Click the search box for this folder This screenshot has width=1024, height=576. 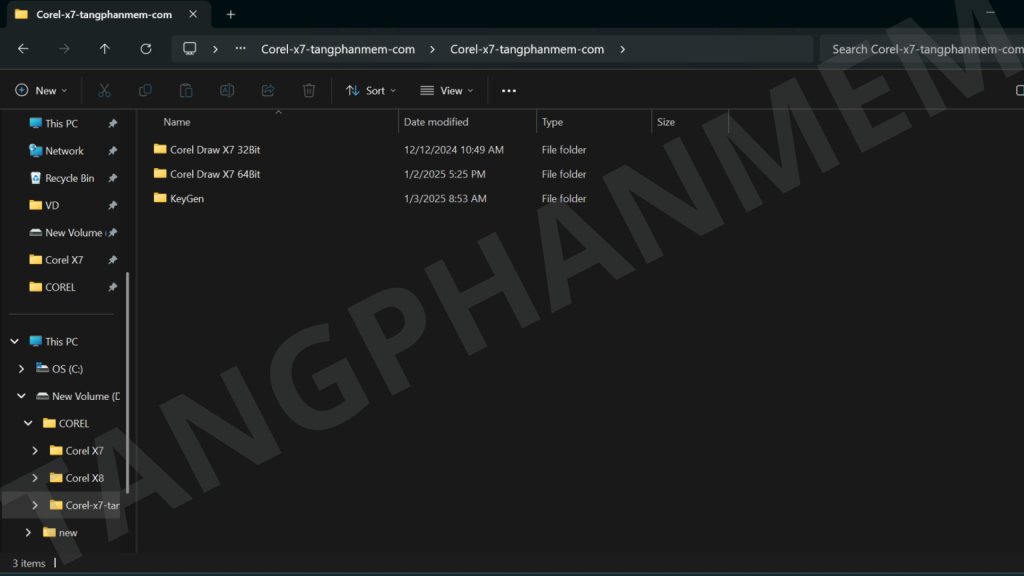coord(918,49)
